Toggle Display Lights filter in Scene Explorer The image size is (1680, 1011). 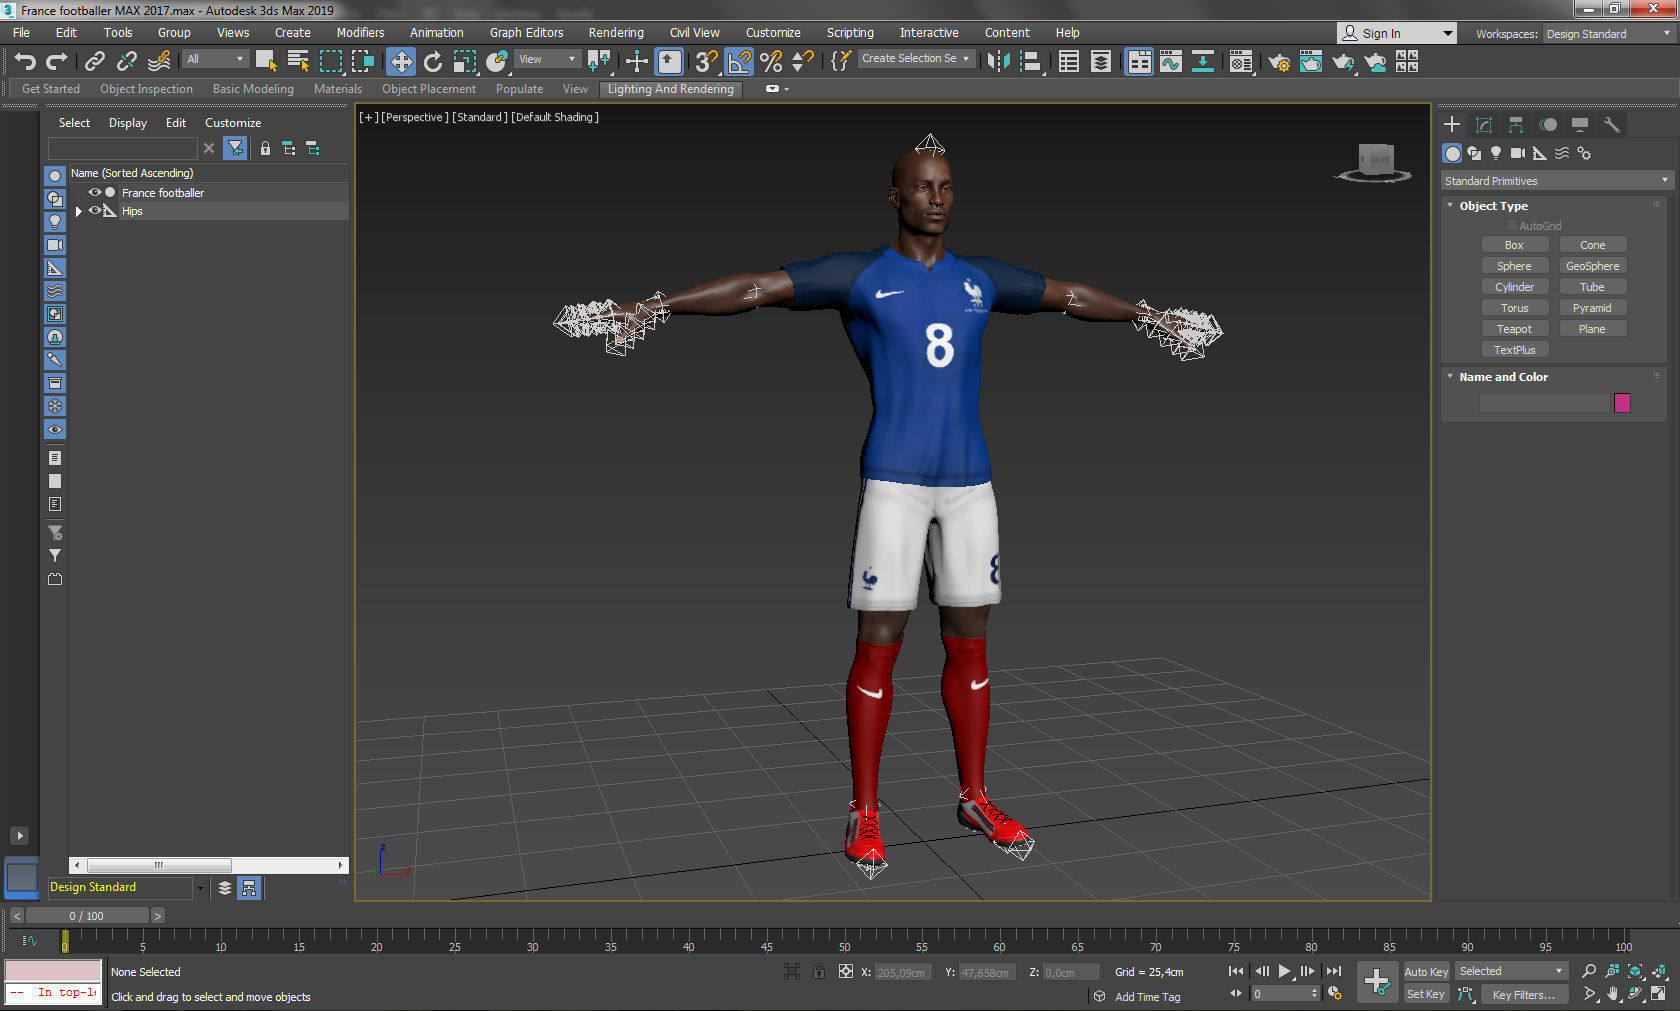(55, 222)
